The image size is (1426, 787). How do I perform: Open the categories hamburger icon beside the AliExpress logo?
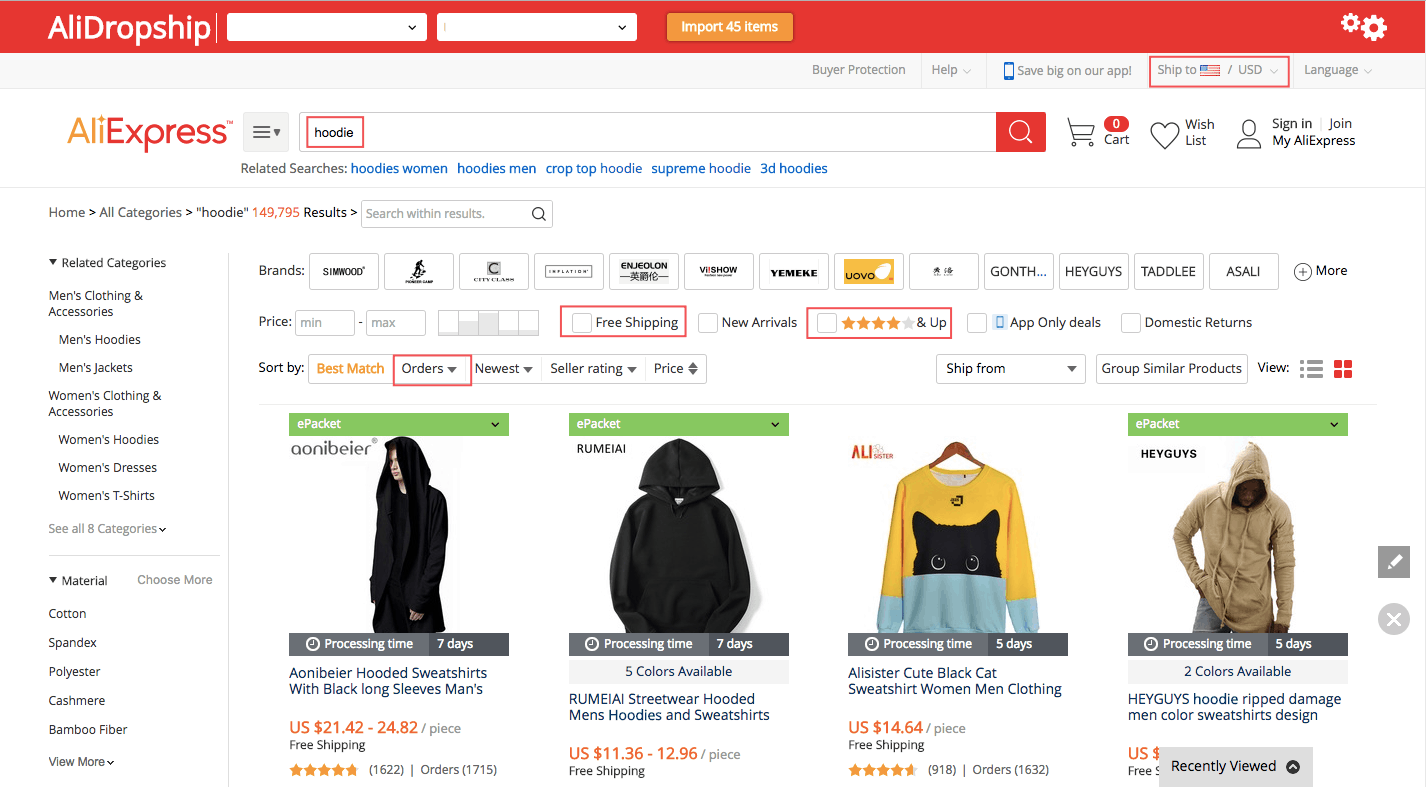click(x=264, y=131)
